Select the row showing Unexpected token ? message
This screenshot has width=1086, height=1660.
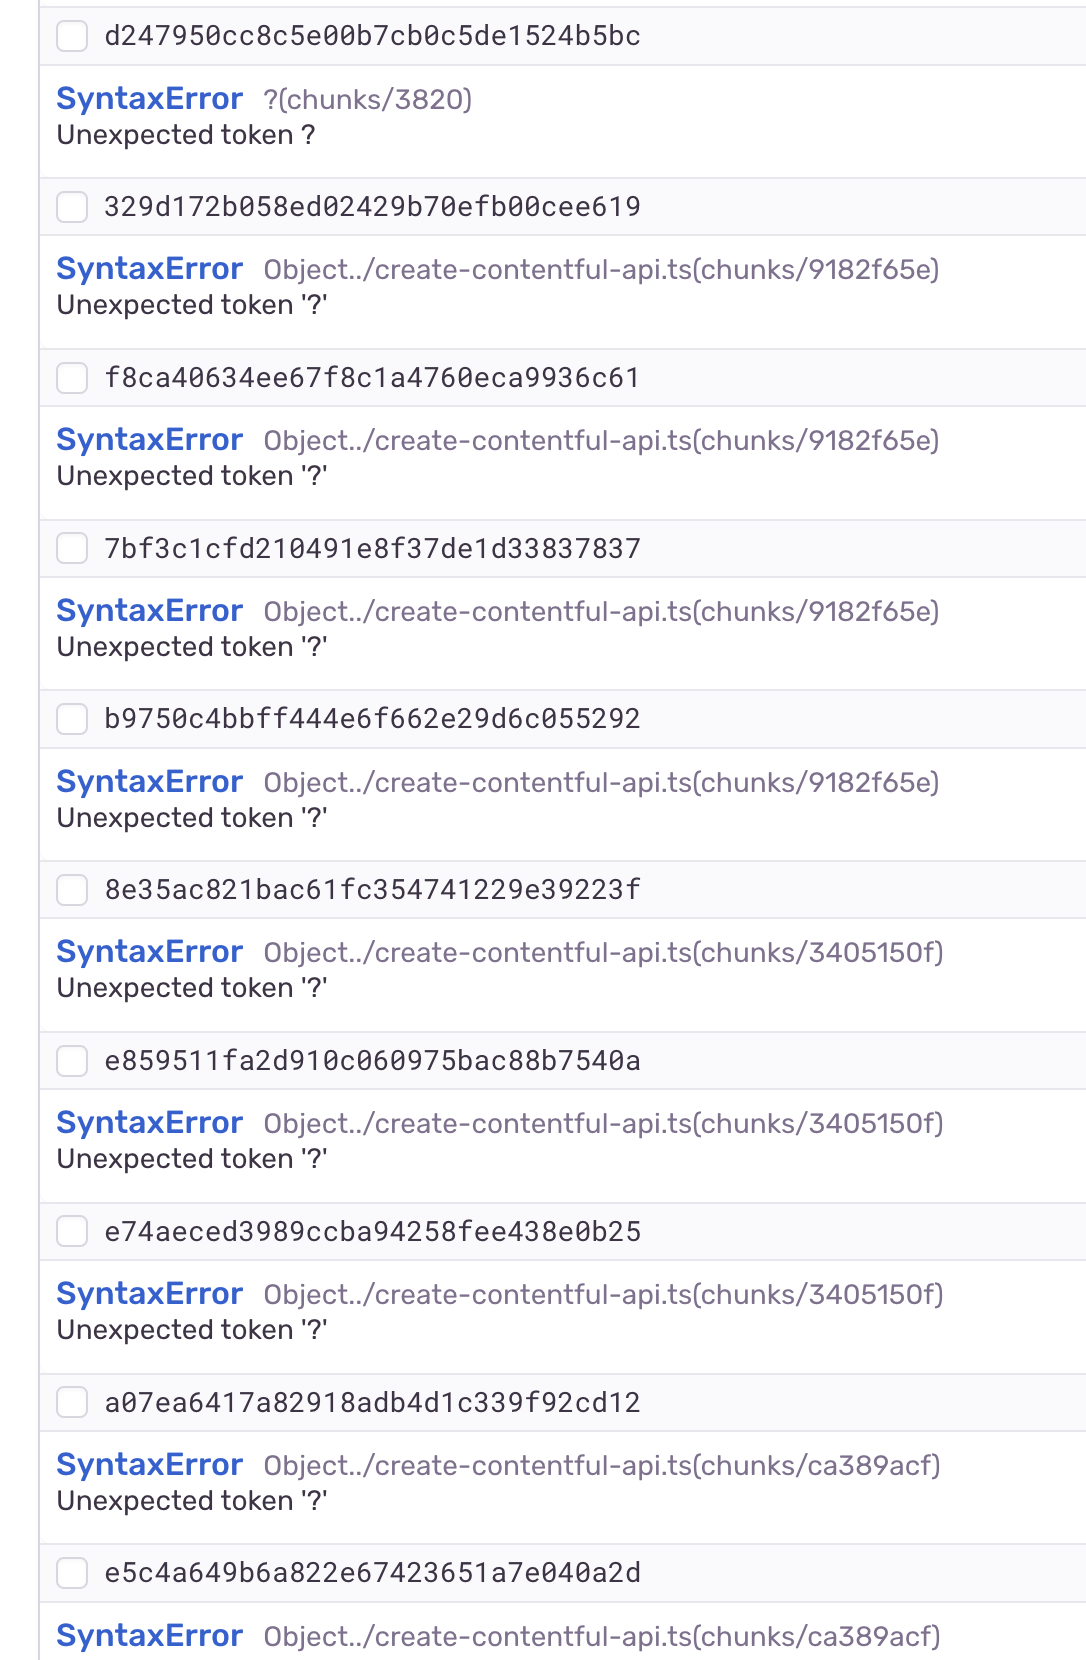point(186,134)
